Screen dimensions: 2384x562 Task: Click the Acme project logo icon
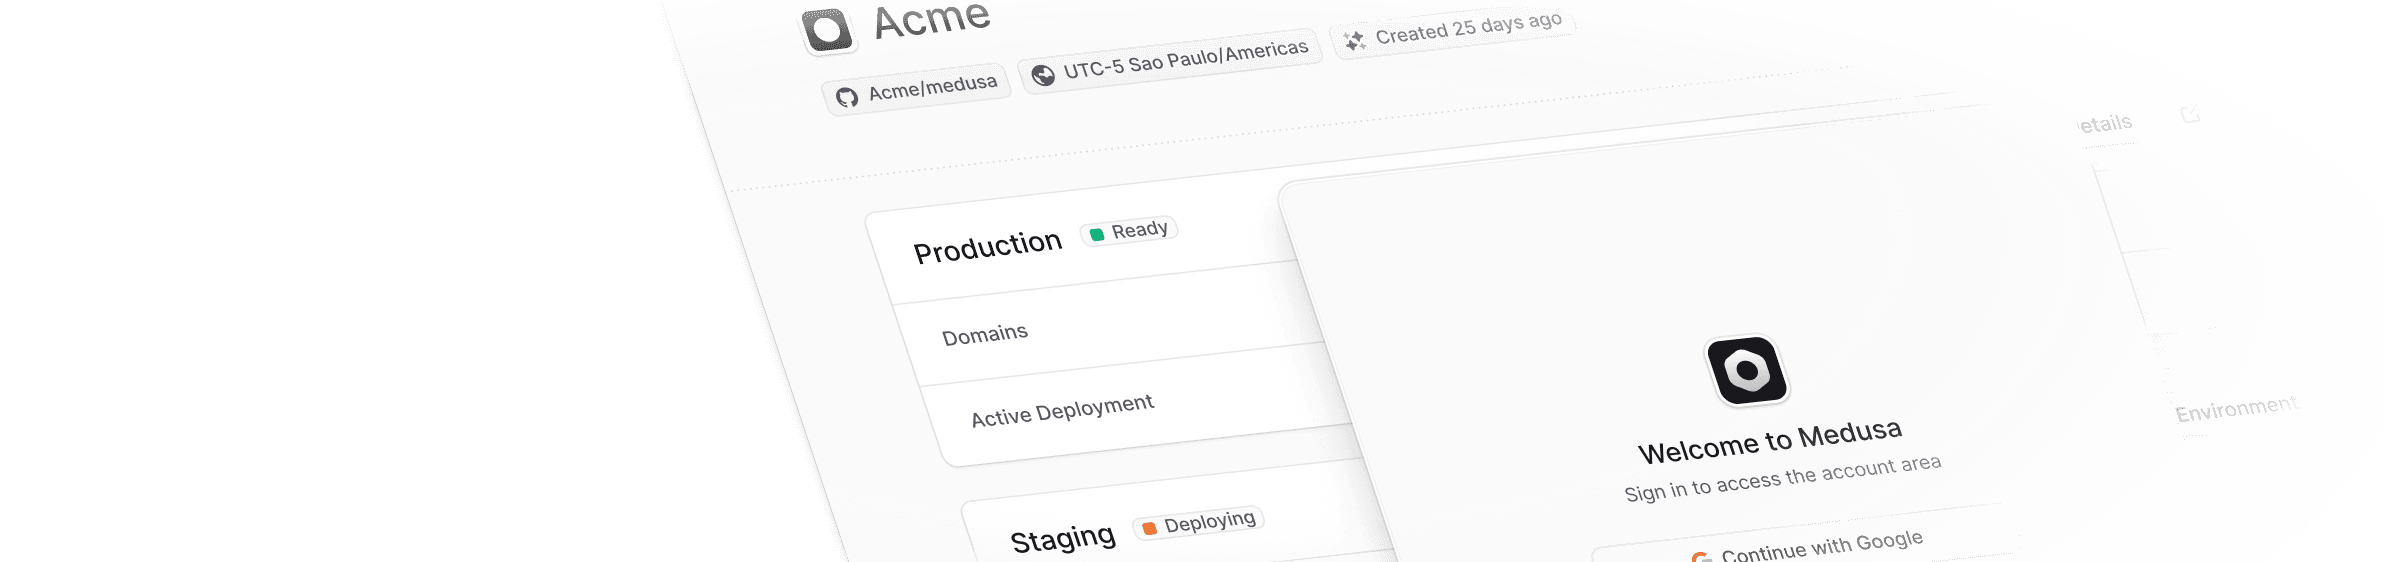coord(828,29)
